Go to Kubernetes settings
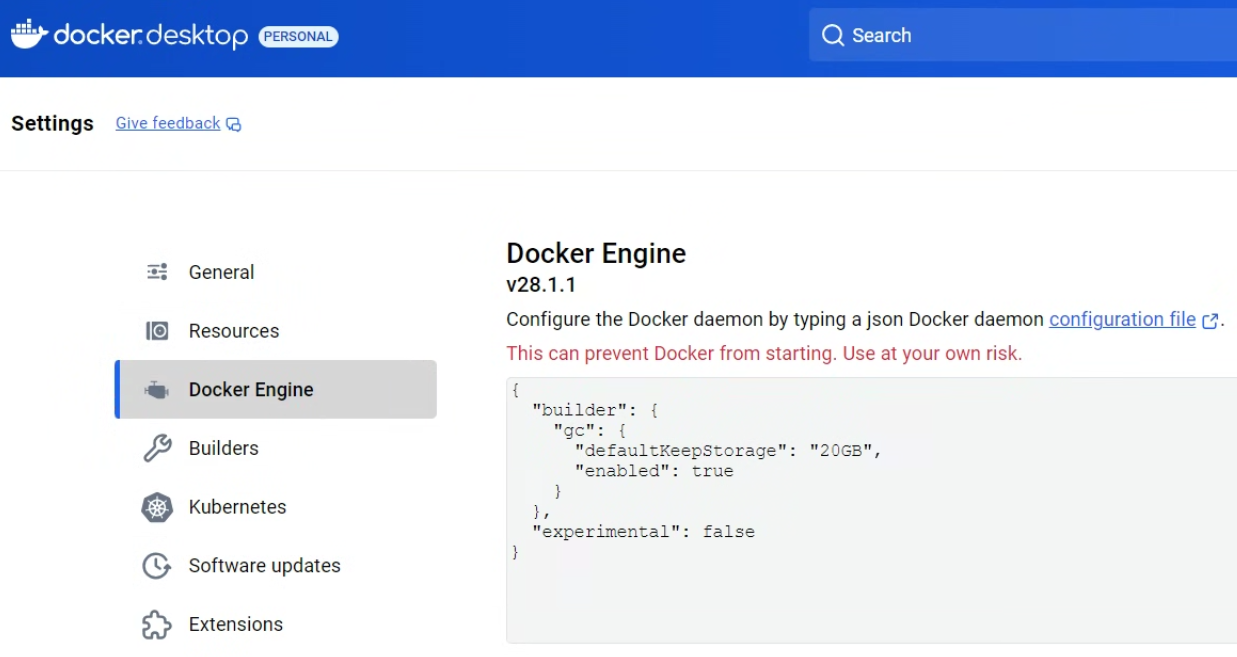 click(237, 507)
